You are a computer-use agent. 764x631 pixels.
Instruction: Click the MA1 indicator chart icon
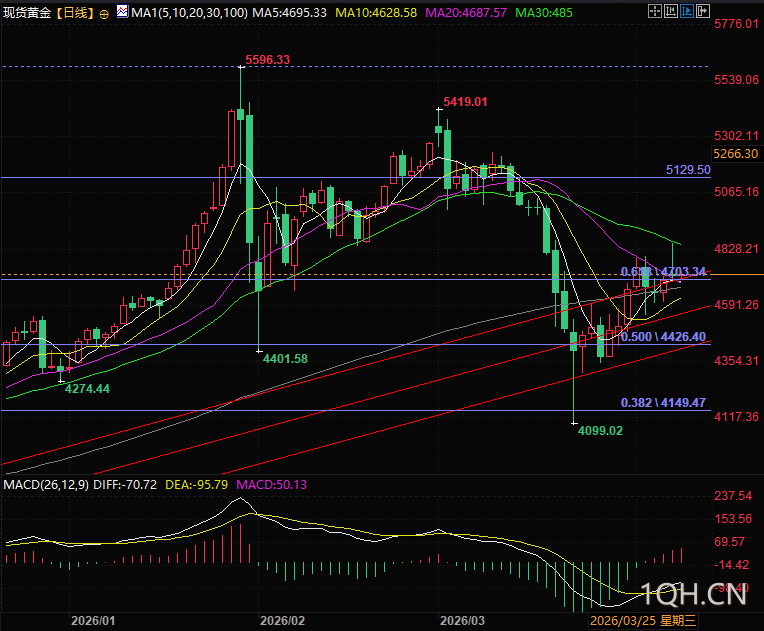click(x=123, y=12)
